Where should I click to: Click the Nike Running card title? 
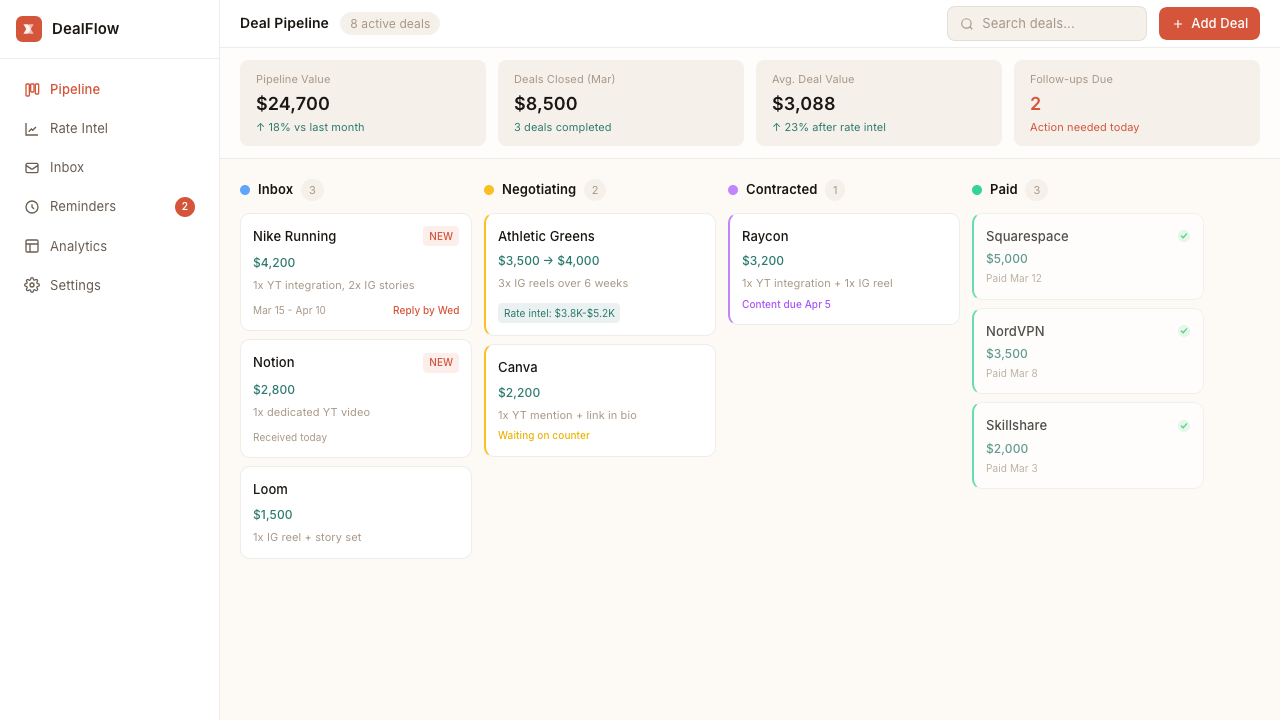pyautogui.click(x=295, y=236)
